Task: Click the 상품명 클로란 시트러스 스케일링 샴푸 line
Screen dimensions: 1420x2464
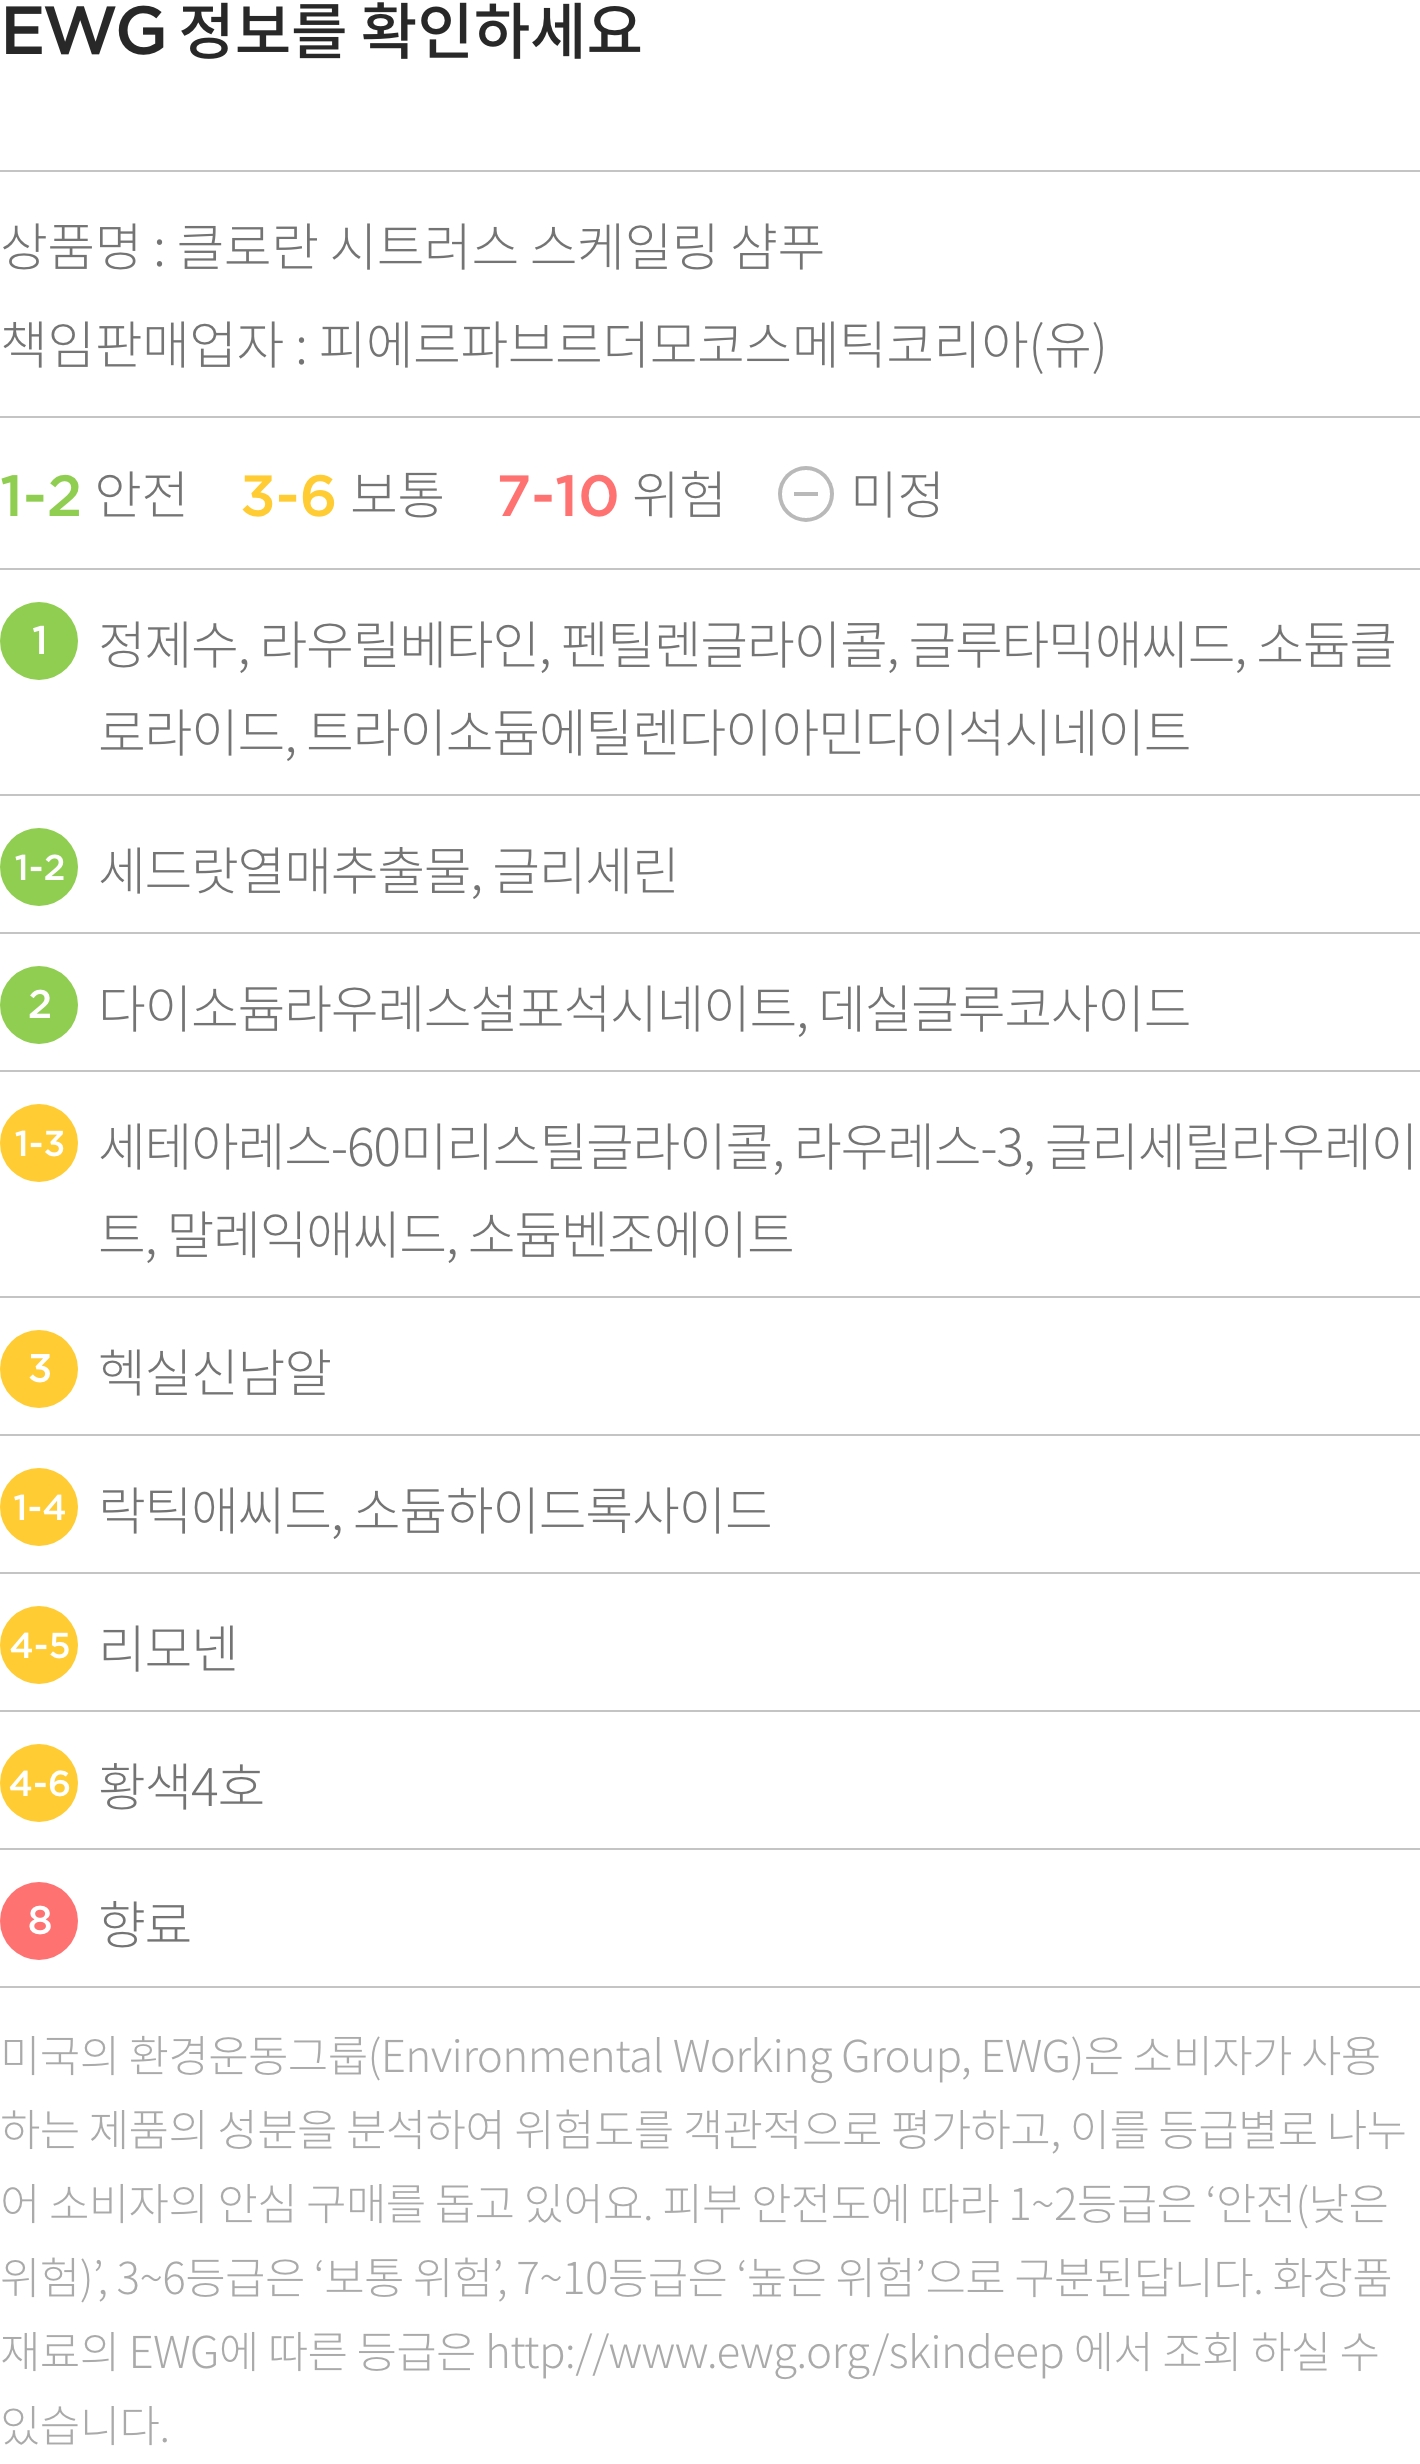Action: pyautogui.click(x=412, y=247)
